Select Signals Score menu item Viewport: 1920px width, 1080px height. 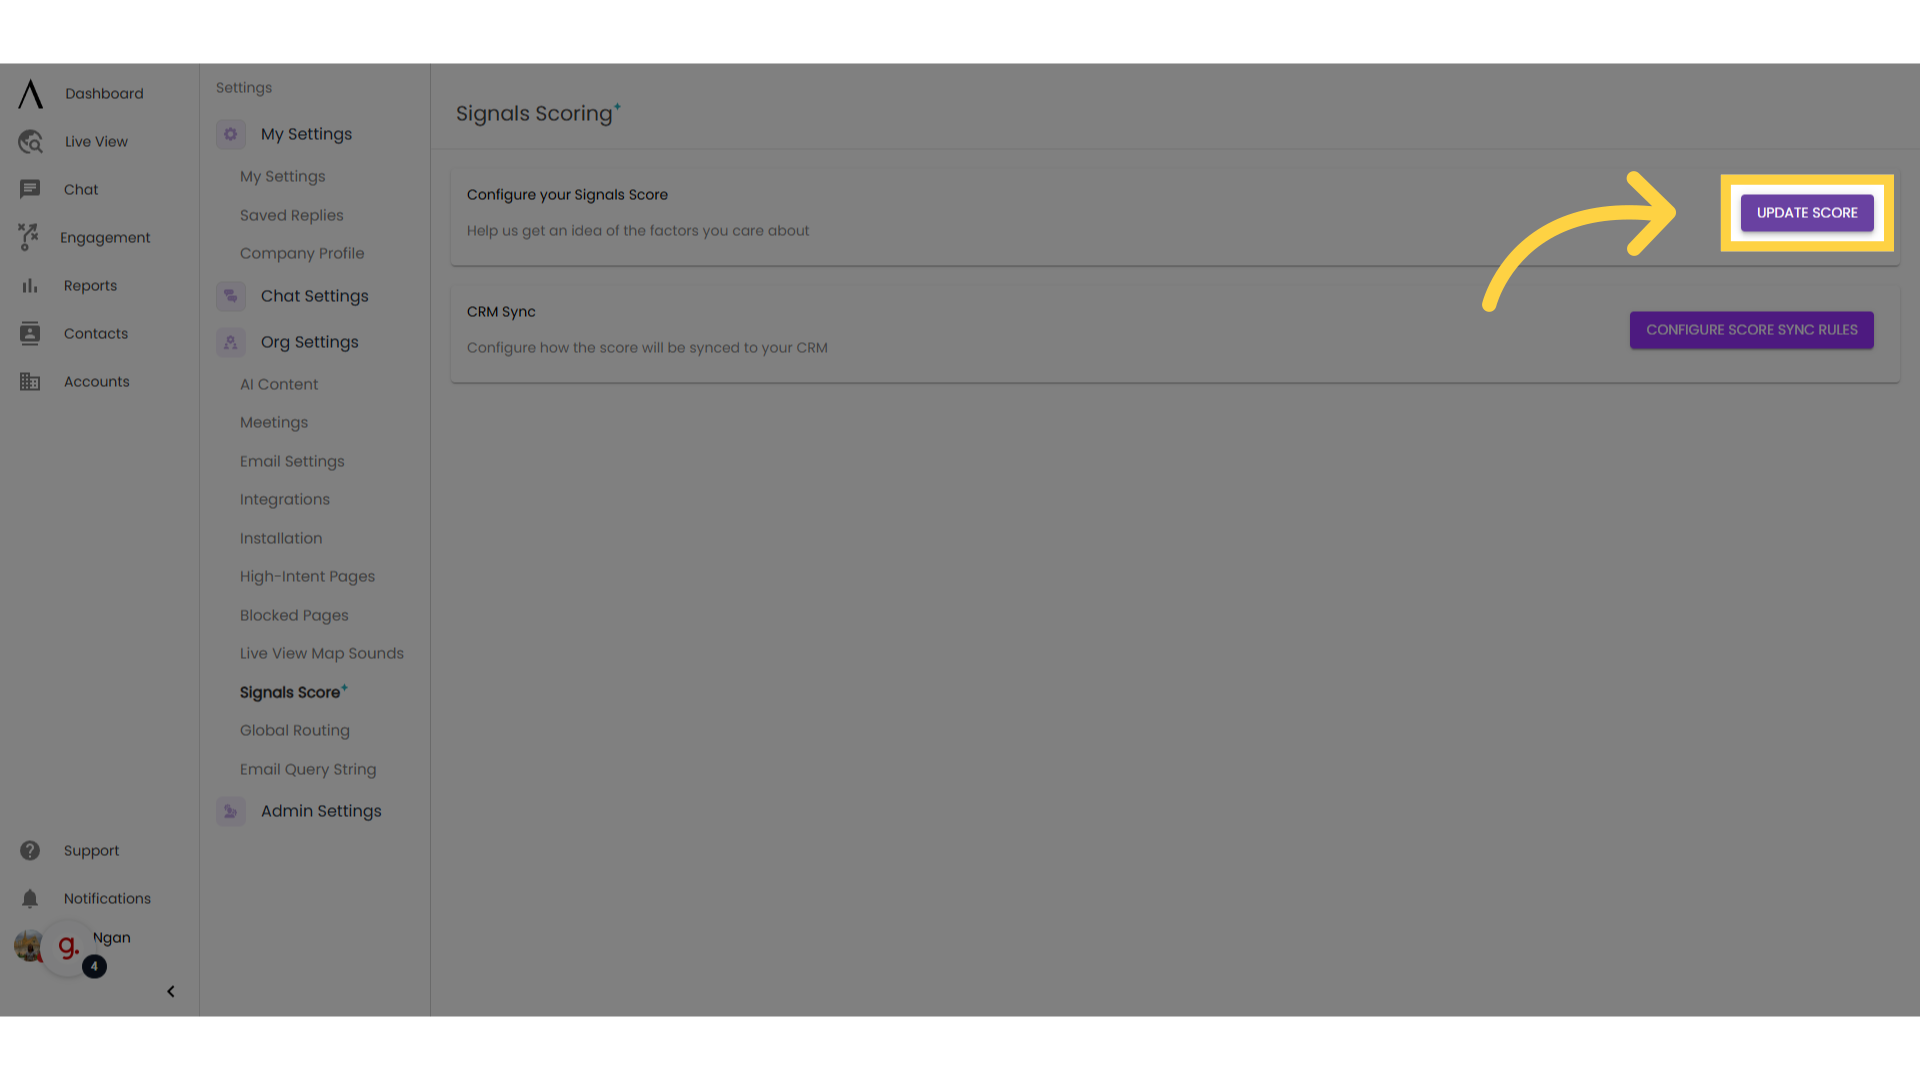point(289,691)
